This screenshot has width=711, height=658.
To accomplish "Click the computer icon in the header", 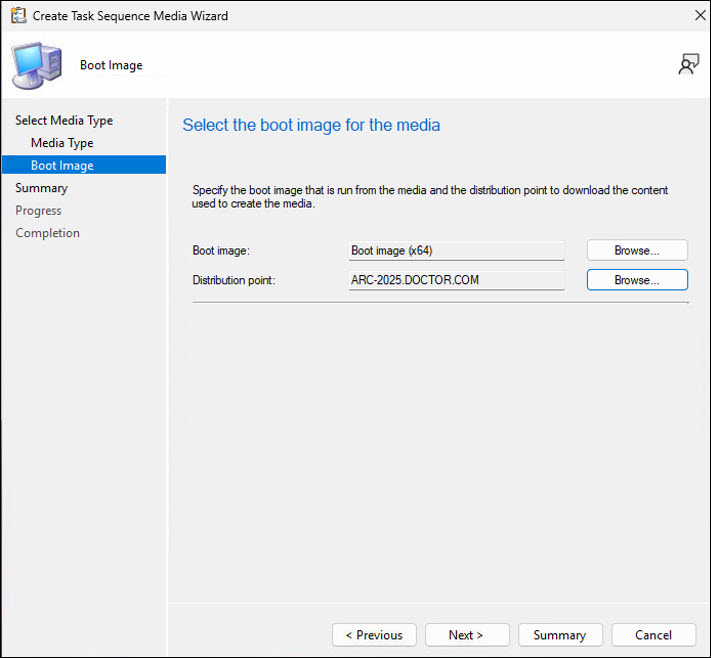I will coord(38,66).
